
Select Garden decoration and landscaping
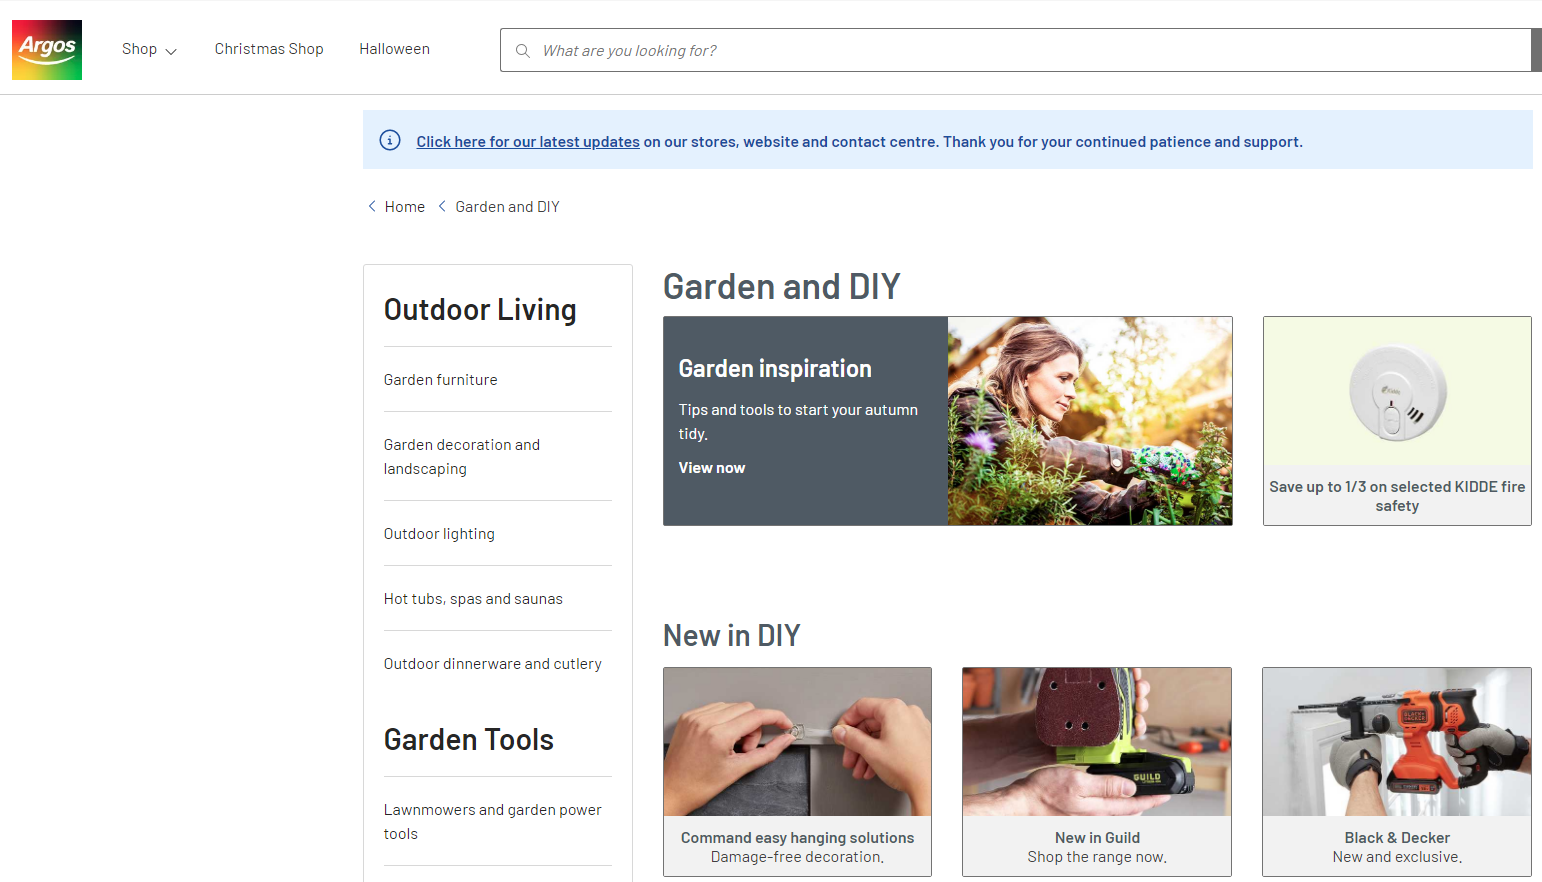point(461,457)
